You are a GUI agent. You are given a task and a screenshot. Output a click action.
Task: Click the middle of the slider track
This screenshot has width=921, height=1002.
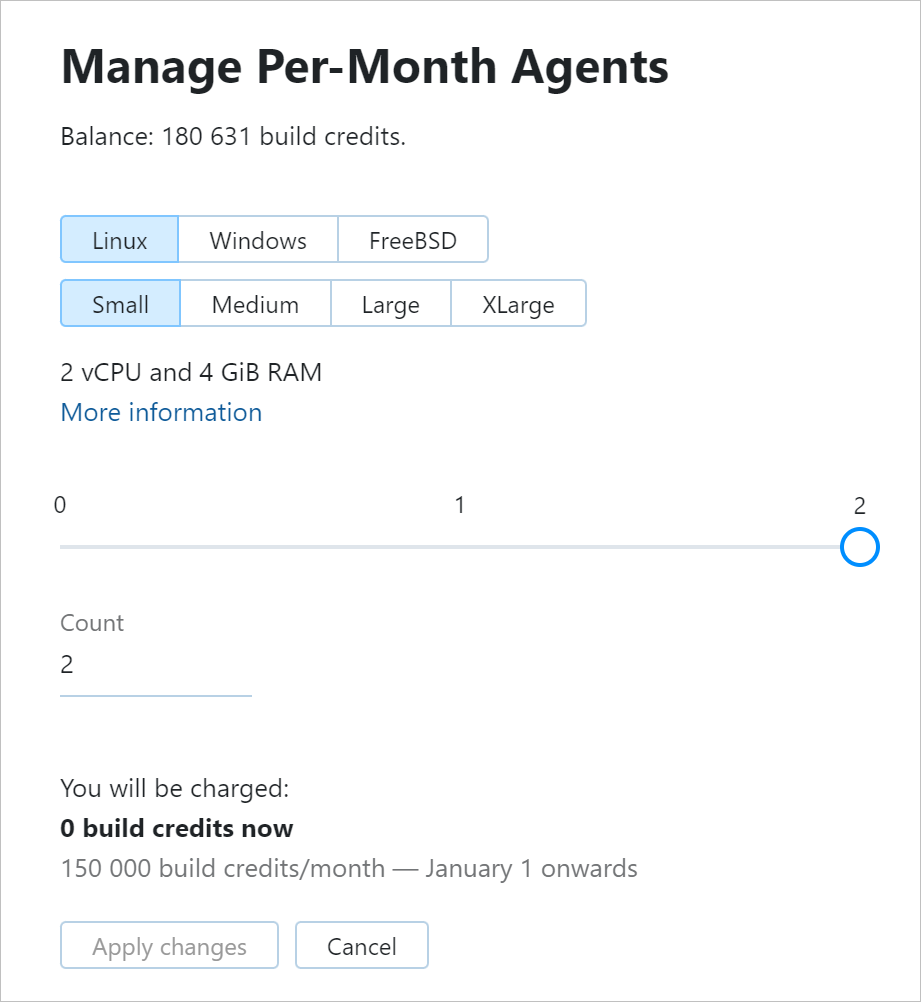[460, 547]
